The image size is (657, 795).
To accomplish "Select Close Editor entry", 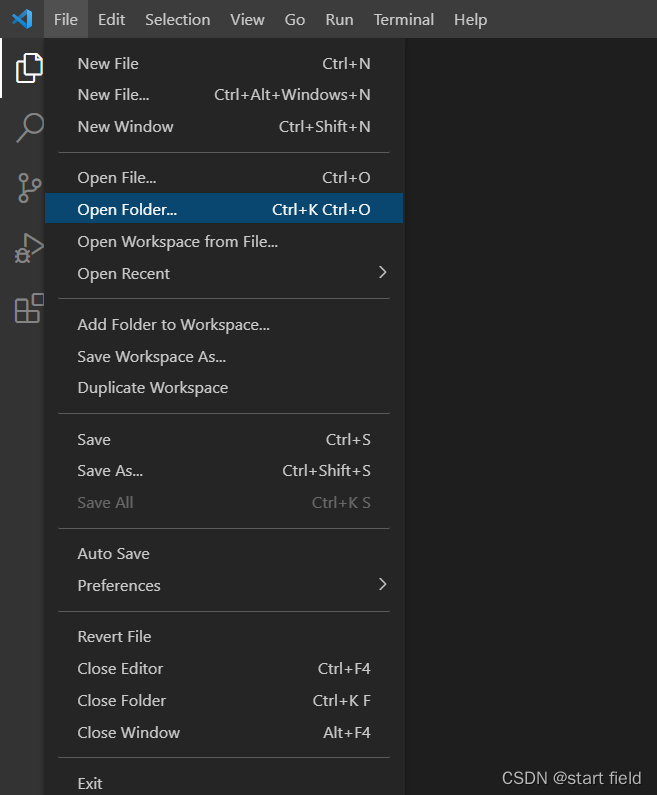I will pyautogui.click(x=224, y=669).
